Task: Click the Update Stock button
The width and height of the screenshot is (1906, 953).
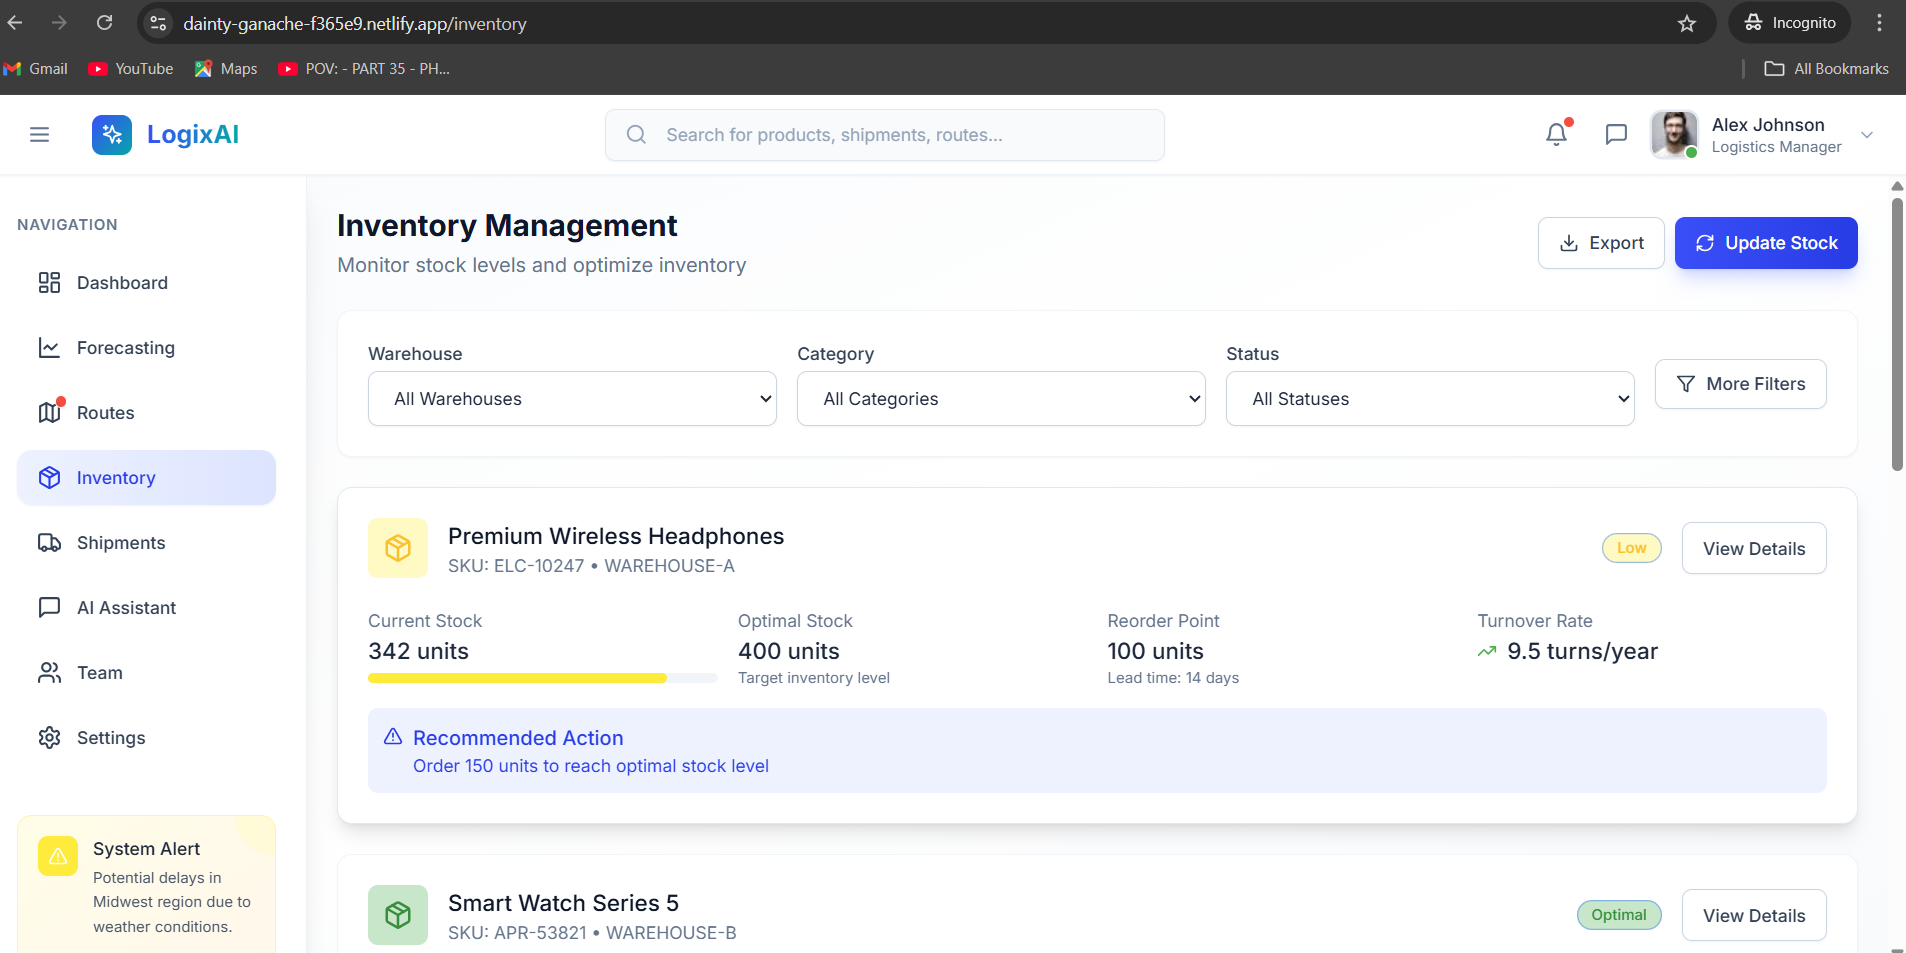Action: pyautogui.click(x=1766, y=243)
